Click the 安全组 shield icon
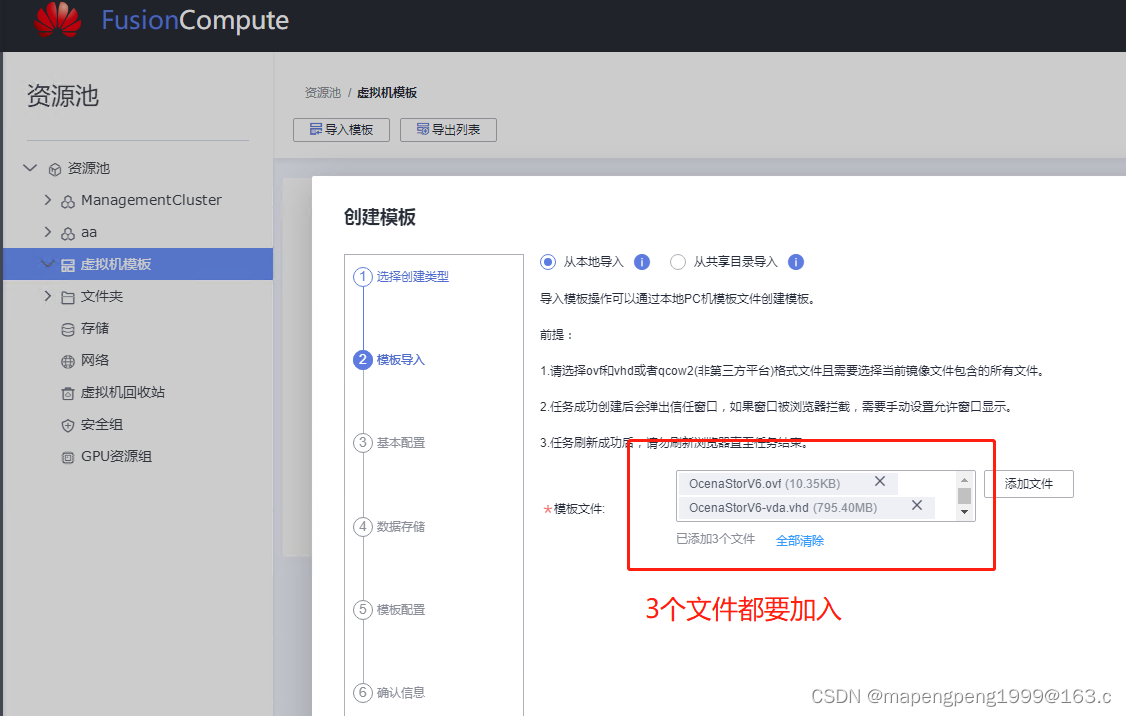 pyautogui.click(x=68, y=425)
